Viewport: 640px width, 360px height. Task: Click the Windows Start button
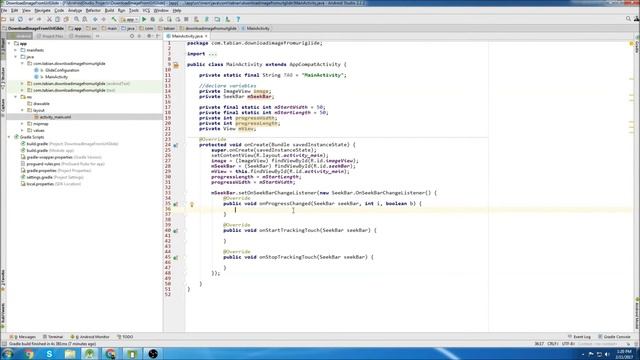pos(7,354)
